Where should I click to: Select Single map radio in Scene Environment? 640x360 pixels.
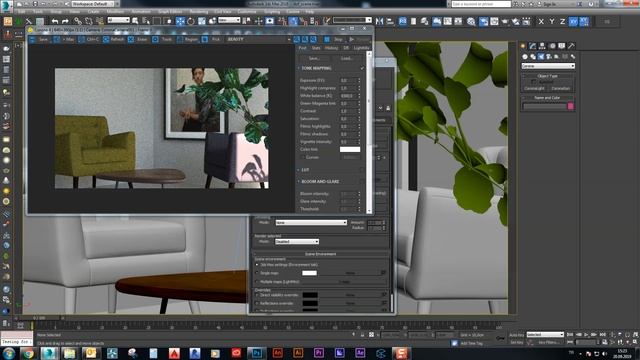click(x=257, y=273)
